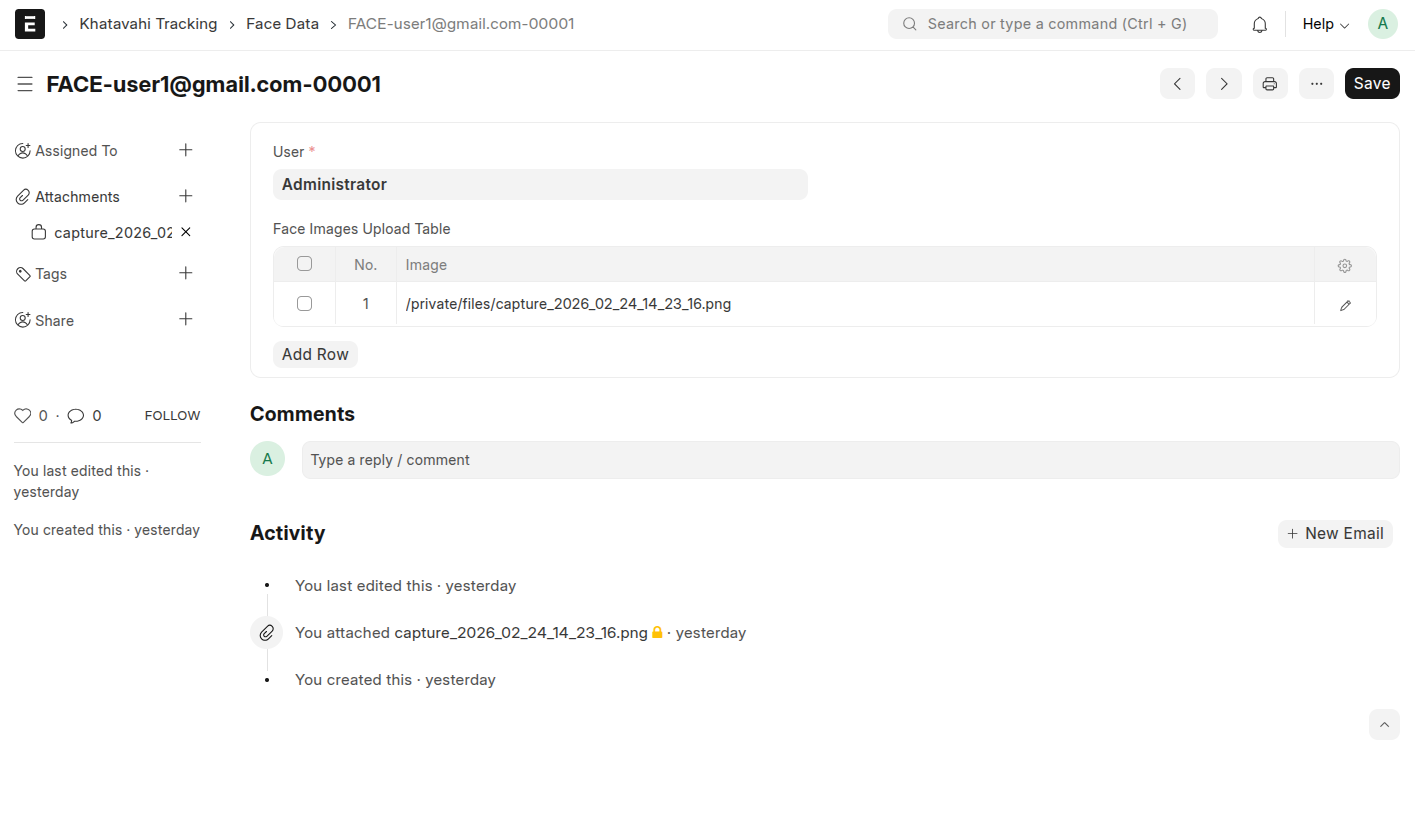The height and width of the screenshot is (834, 1415).
Task: Open Khatavahi Tracking breadcrumb
Action: click(148, 24)
